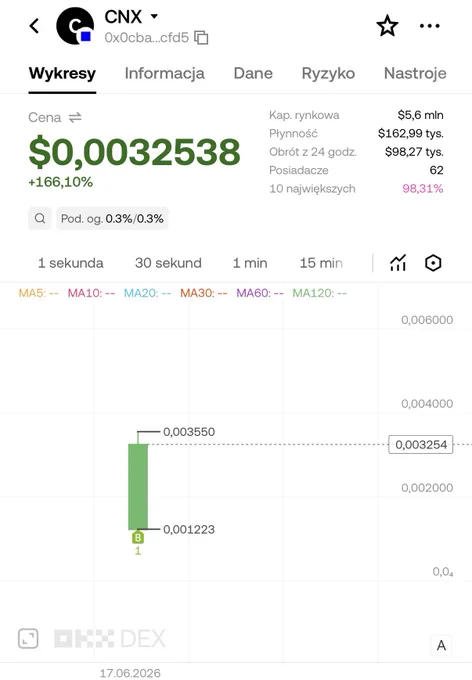Open the CNX token logo
This screenshot has height=680, width=472.
click(x=75, y=26)
